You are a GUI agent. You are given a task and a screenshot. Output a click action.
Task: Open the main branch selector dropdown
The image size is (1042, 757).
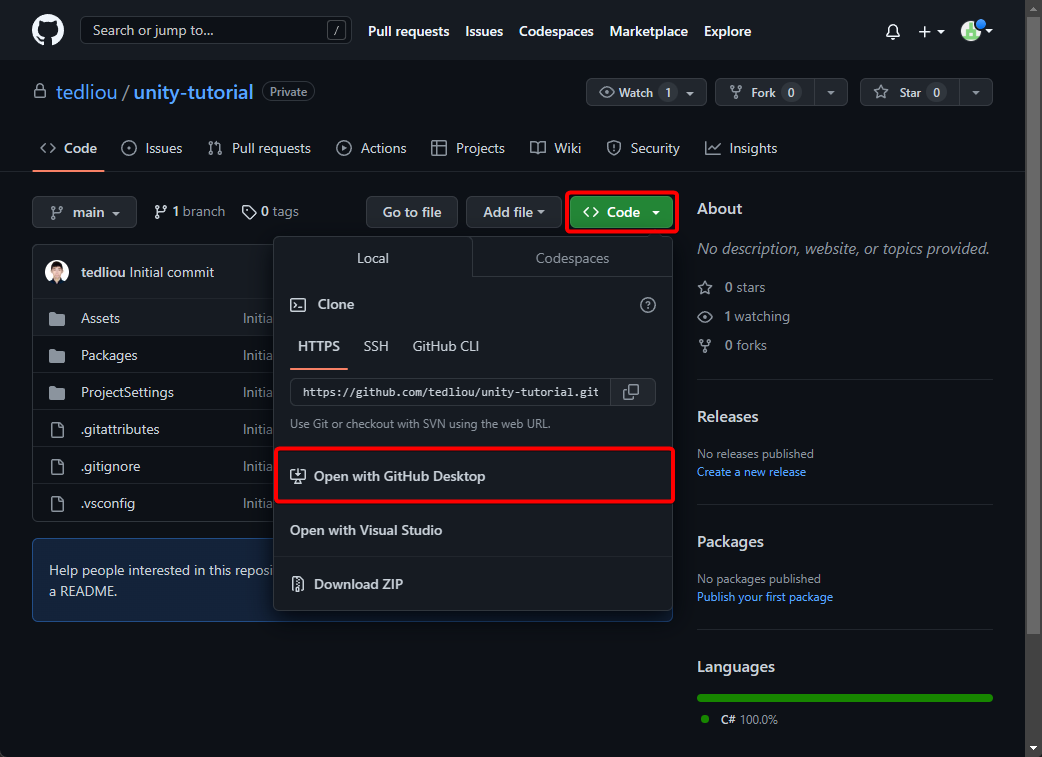tap(84, 212)
